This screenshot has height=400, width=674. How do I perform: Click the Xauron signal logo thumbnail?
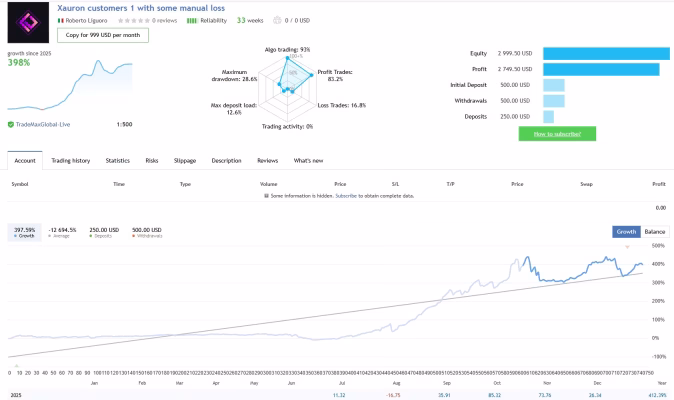28,22
